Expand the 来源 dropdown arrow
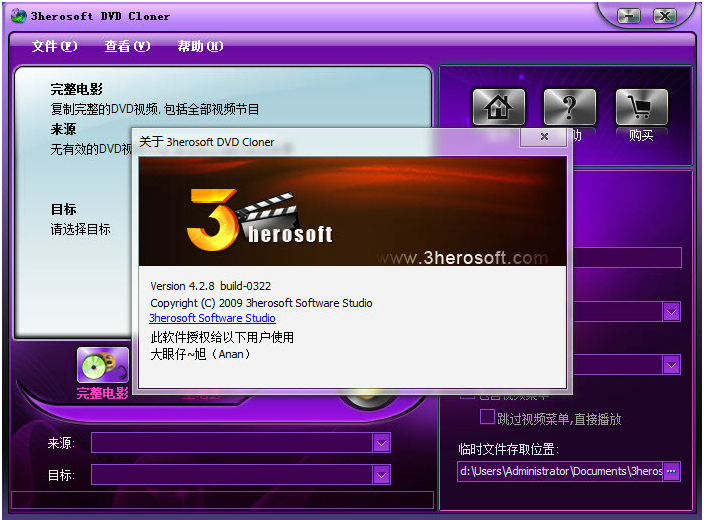 coord(381,443)
